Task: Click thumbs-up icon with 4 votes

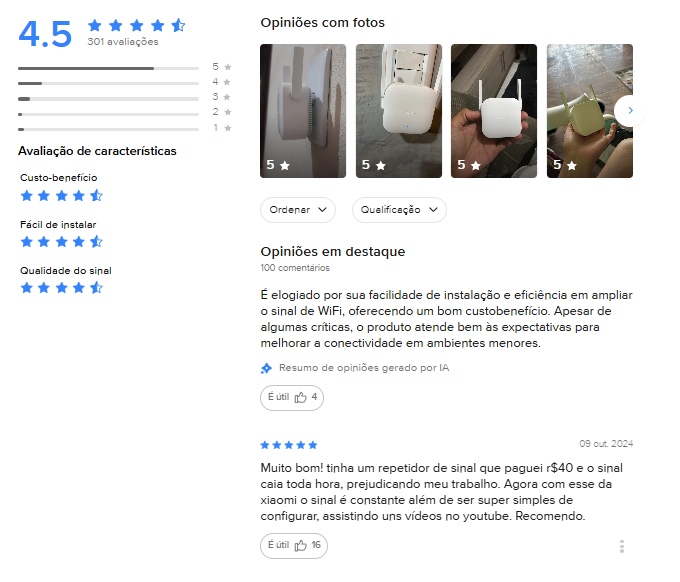Action: coord(301,397)
